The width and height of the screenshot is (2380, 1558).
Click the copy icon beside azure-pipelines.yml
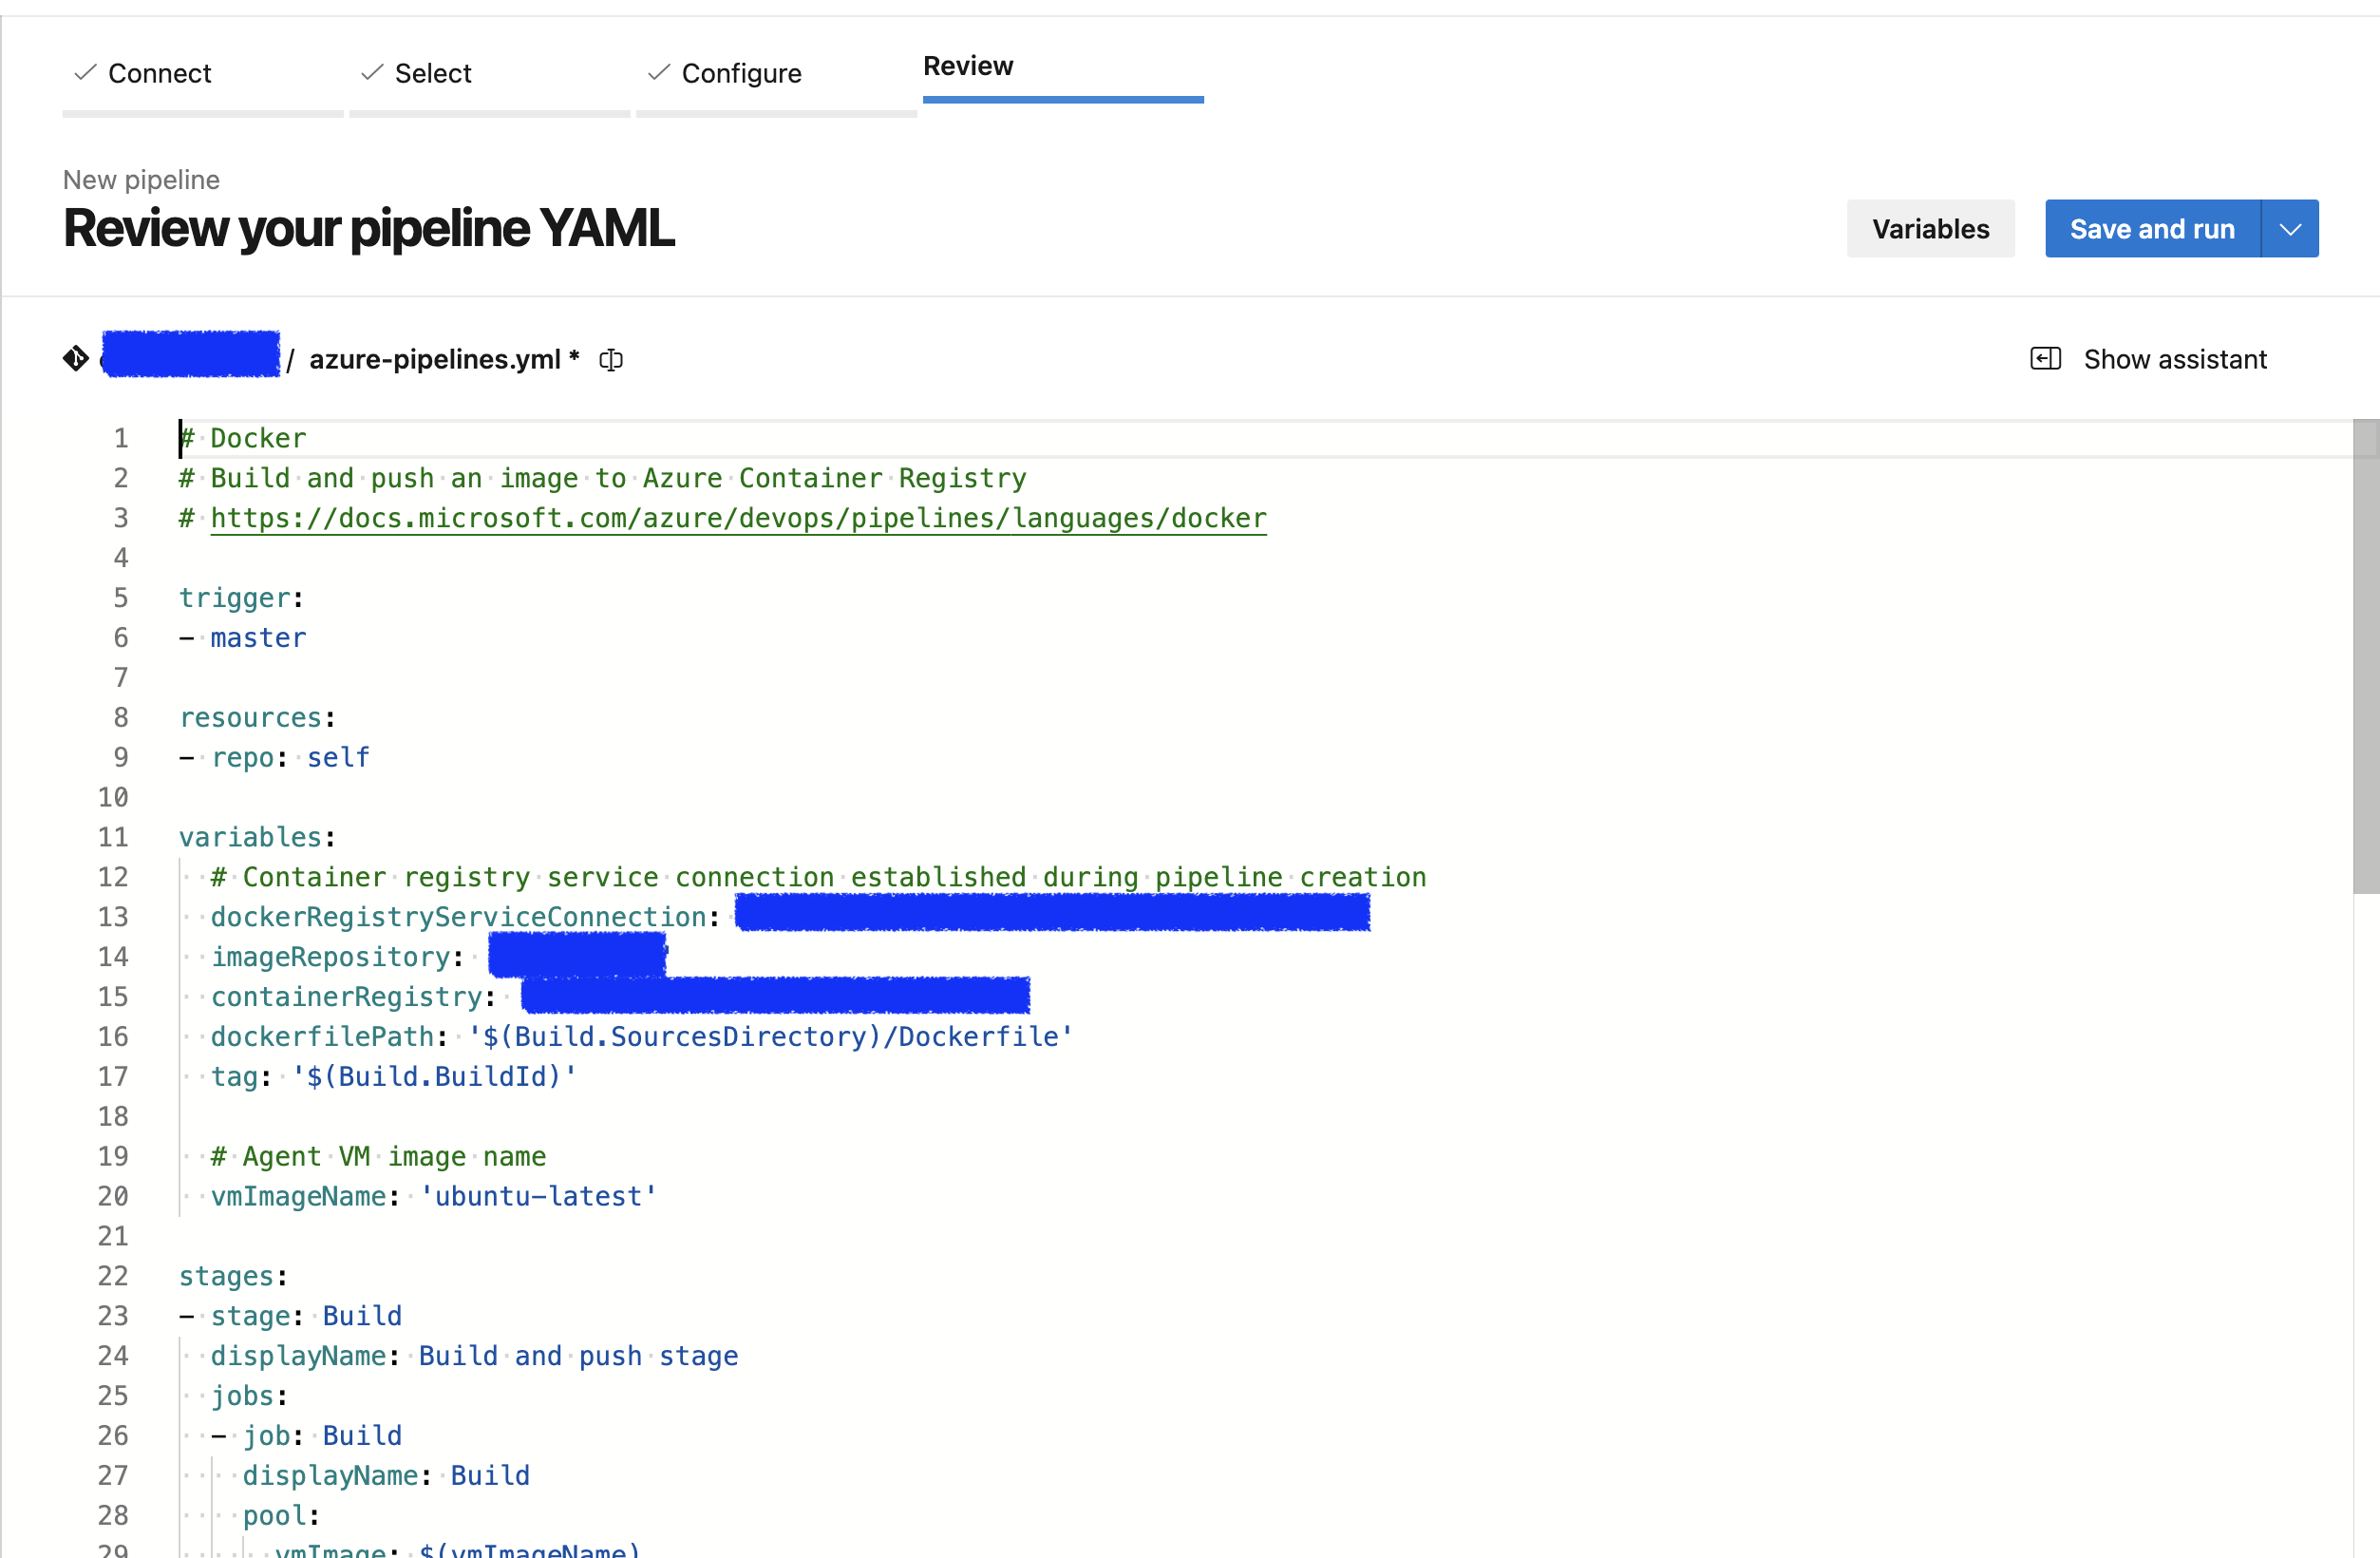point(611,360)
